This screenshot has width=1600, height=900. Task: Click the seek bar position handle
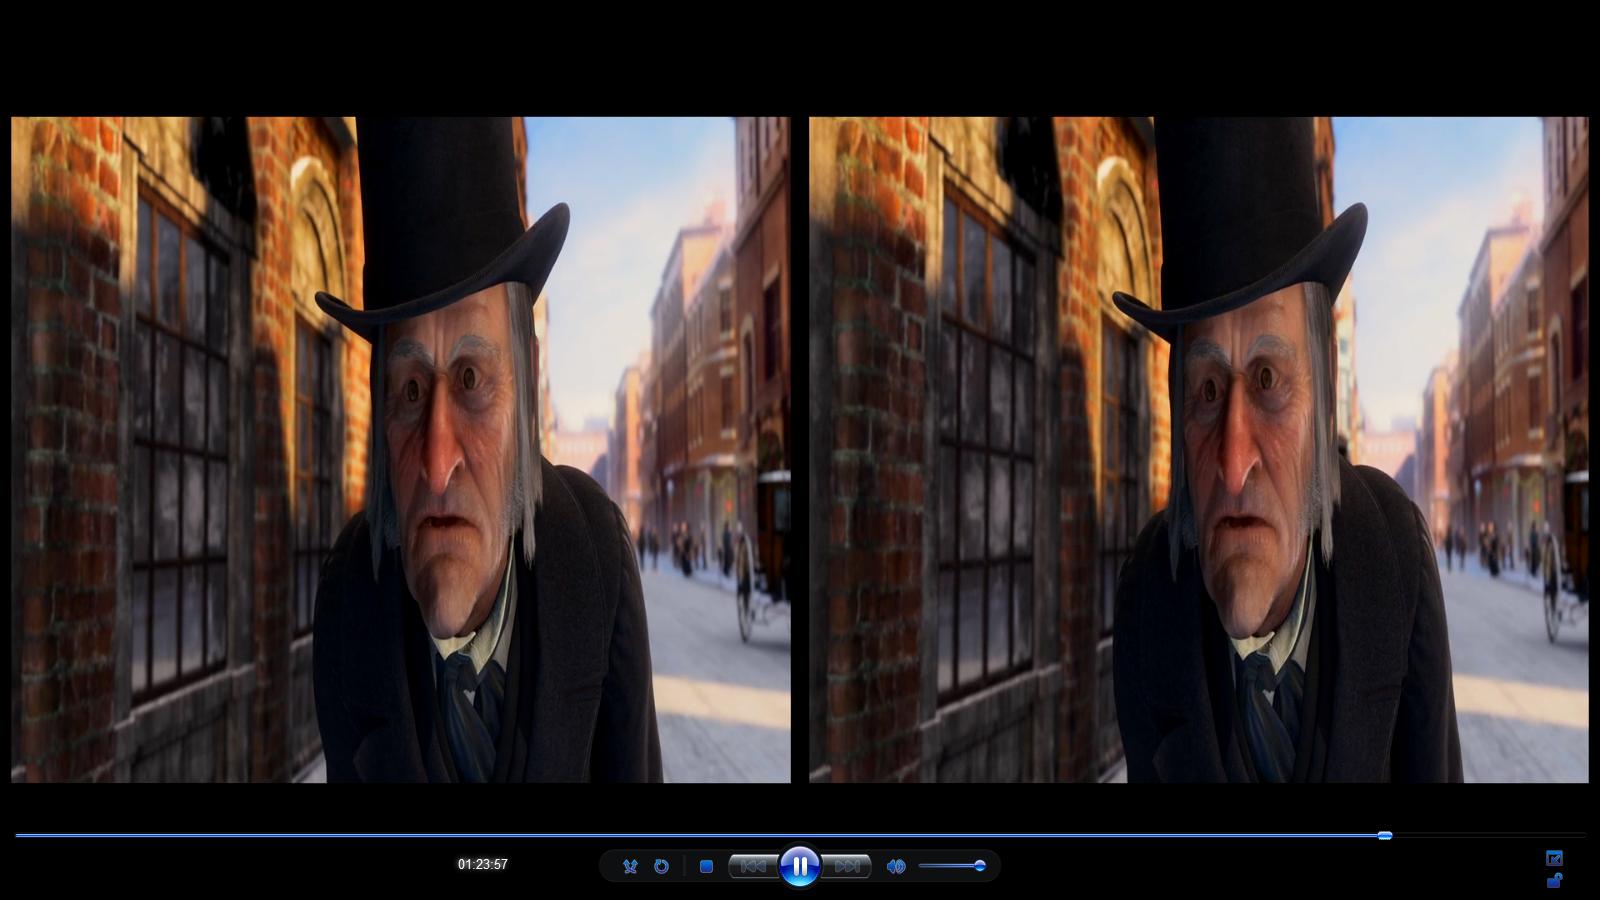point(1385,835)
